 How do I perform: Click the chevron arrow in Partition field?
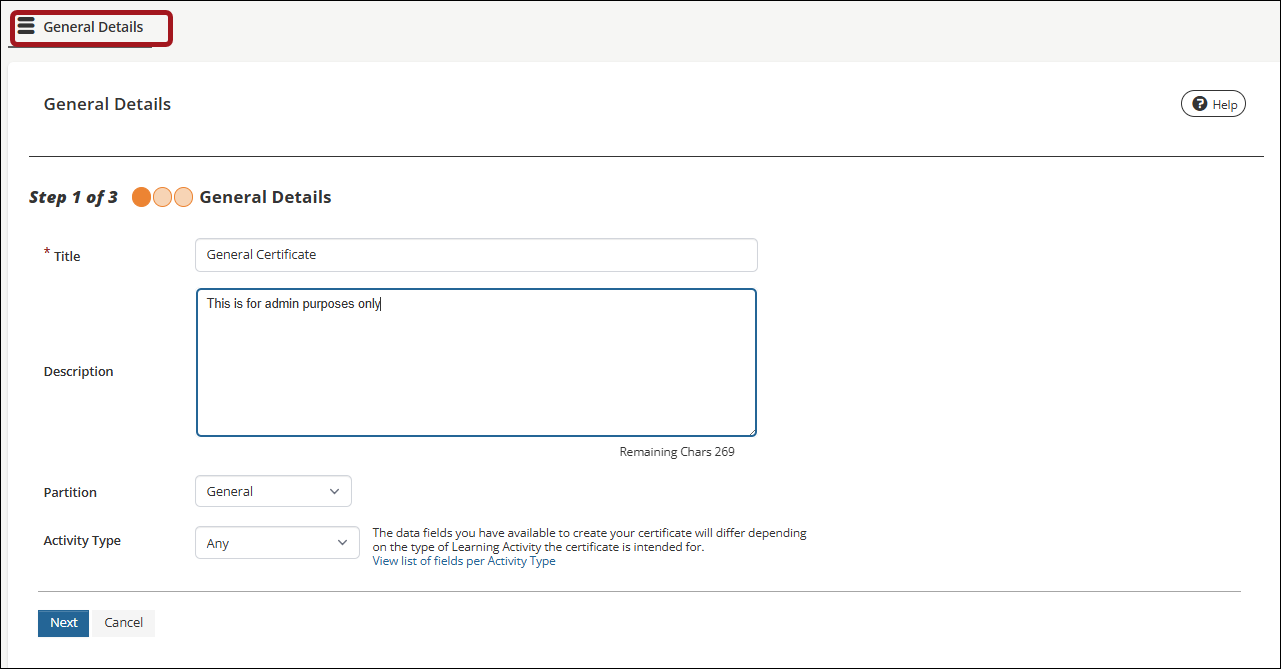pyautogui.click(x=334, y=491)
